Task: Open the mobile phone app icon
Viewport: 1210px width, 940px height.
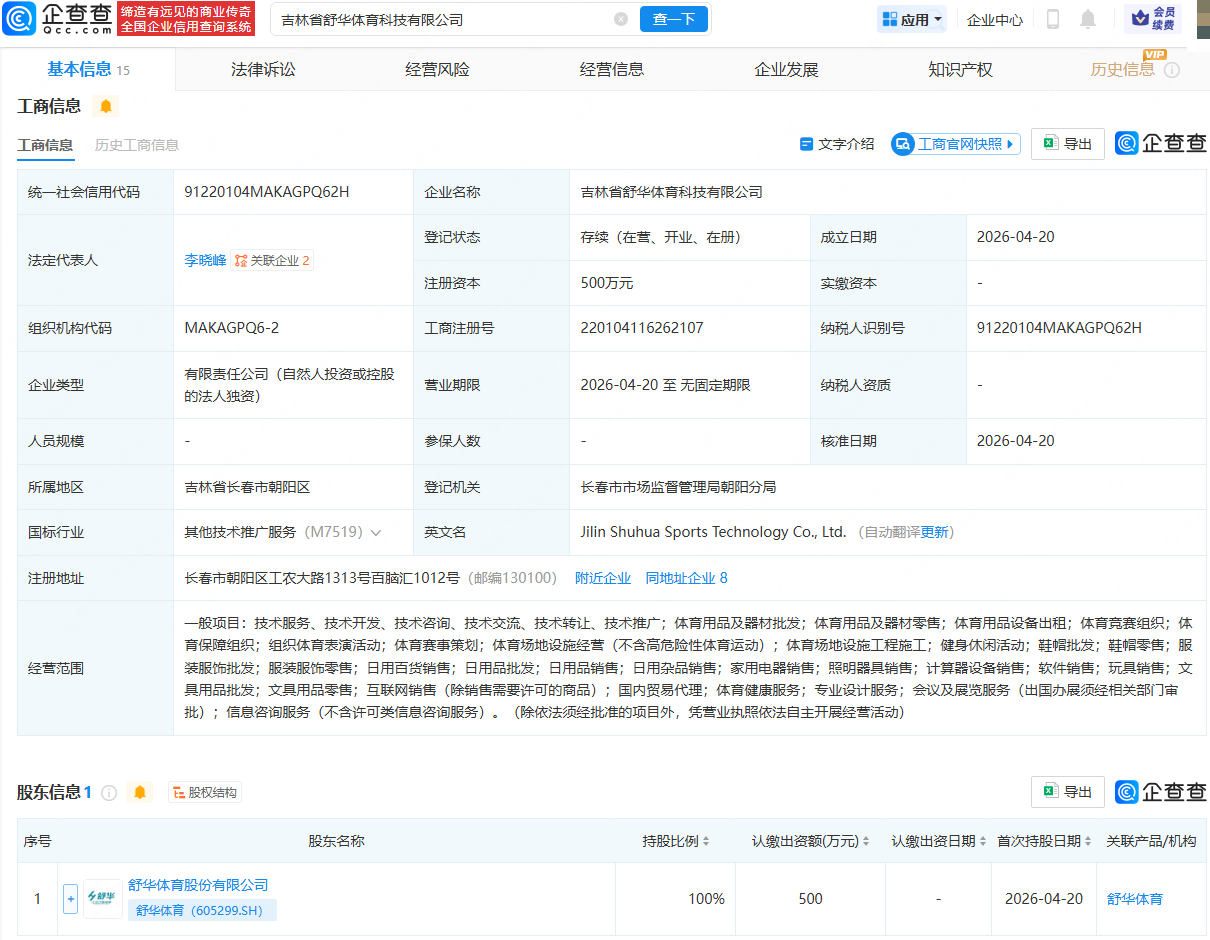Action: [x=1053, y=19]
